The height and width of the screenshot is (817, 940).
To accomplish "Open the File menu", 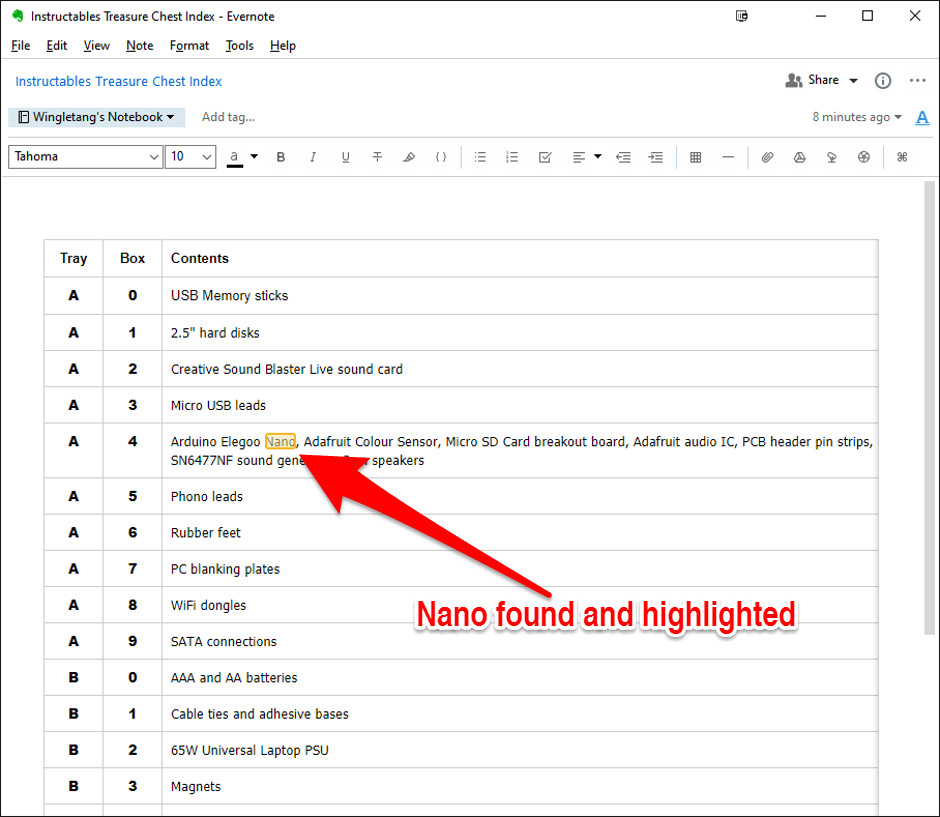I will pos(20,46).
